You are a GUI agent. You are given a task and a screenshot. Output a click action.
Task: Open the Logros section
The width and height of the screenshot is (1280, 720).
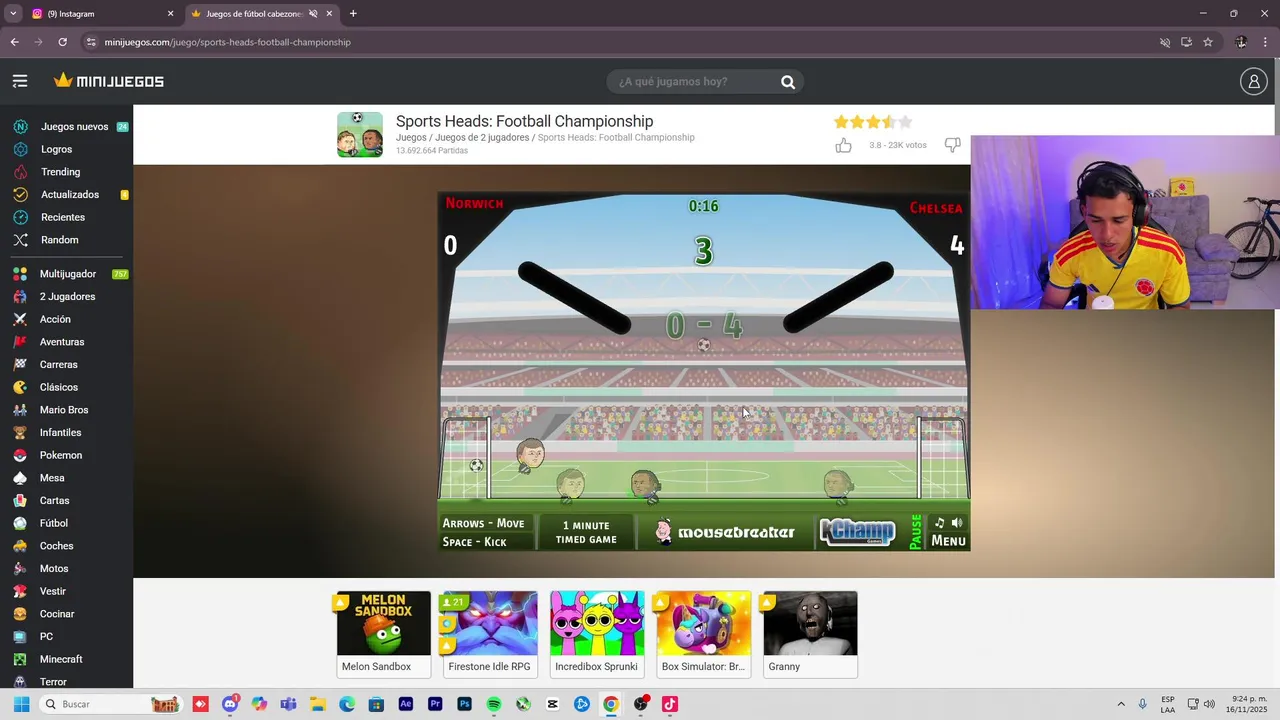pos(56,149)
